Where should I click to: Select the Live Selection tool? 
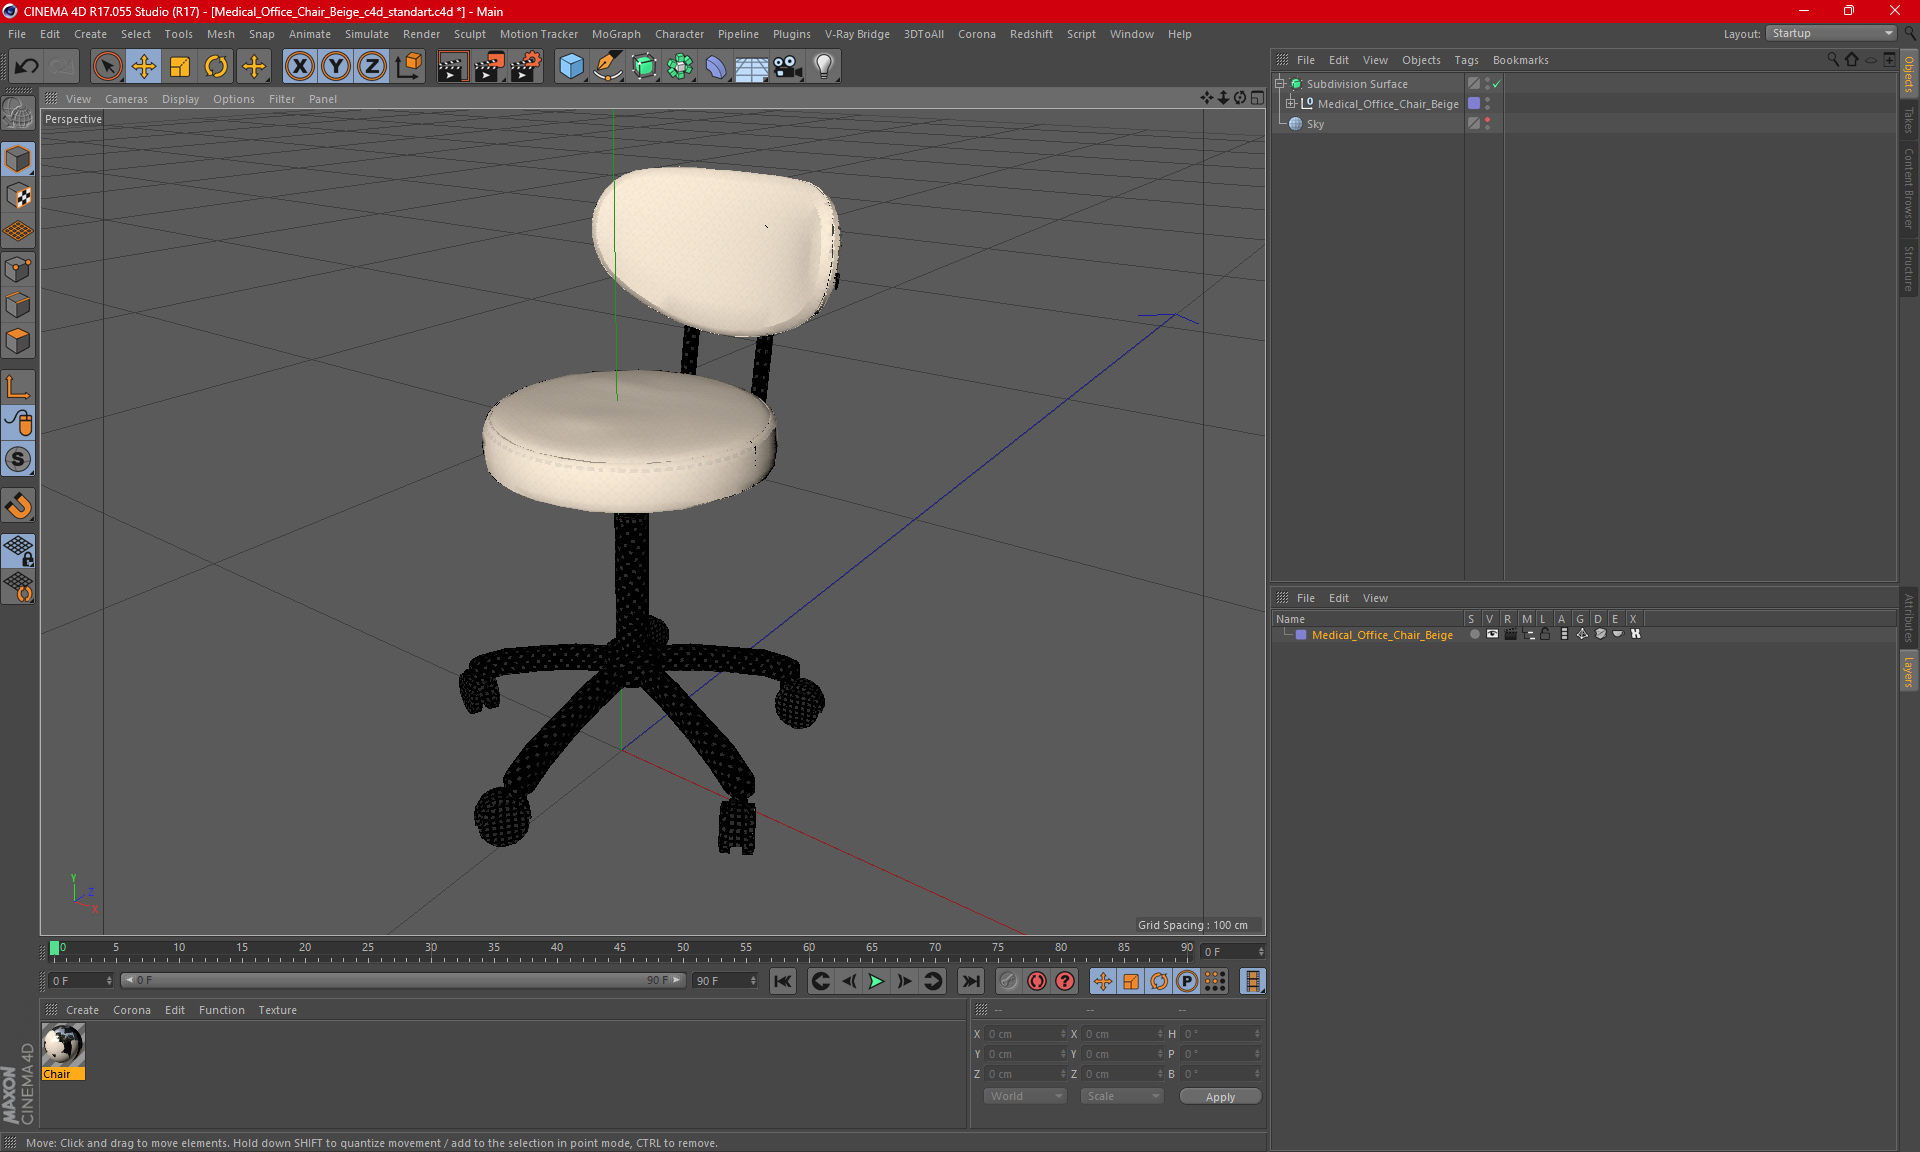[x=107, y=66]
